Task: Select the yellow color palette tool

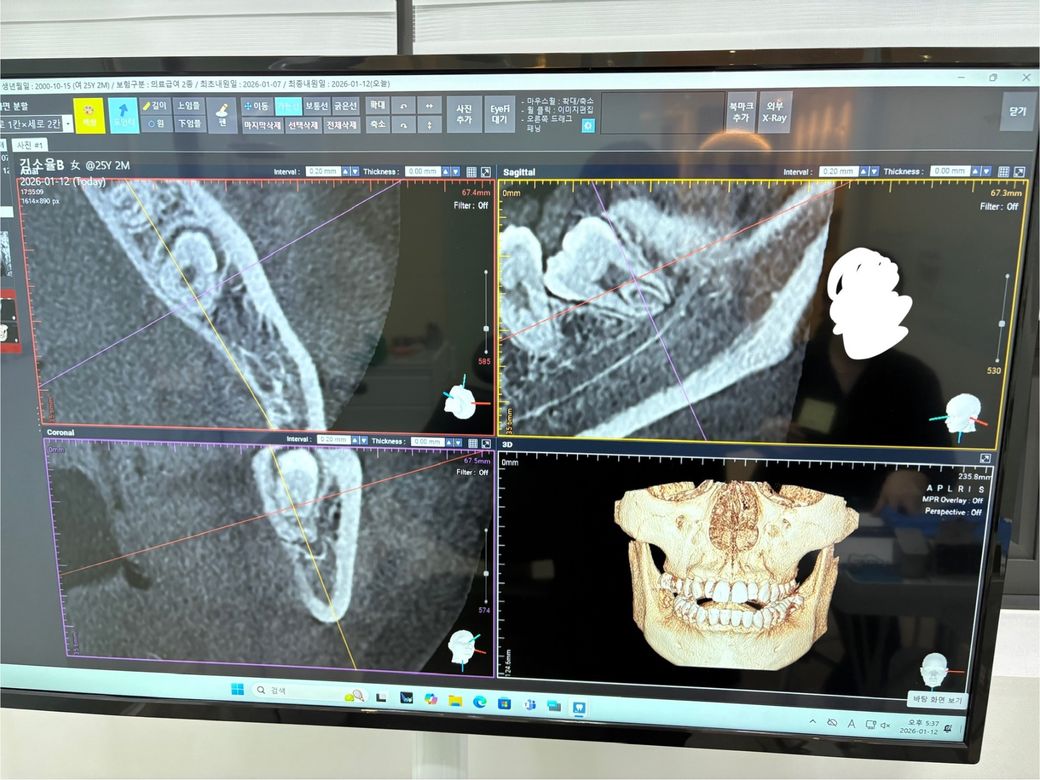Action: click(x=89, y=116)
